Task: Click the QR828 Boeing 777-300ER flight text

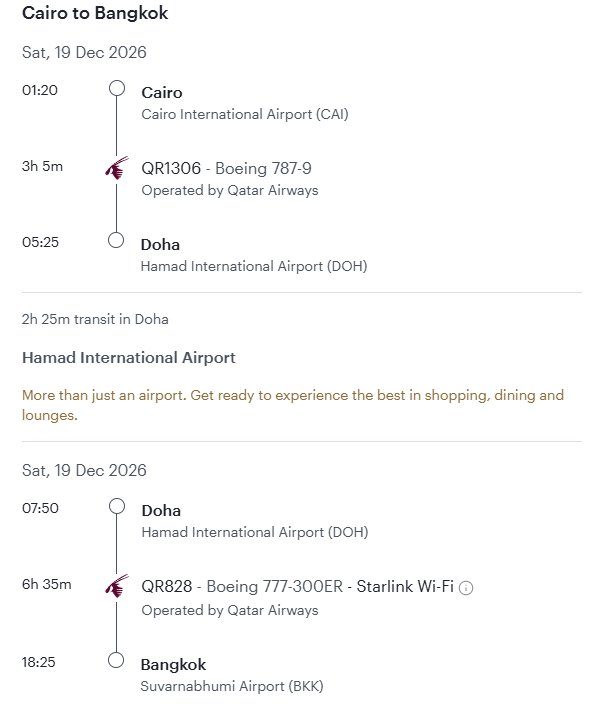Action: click(242, 586)
